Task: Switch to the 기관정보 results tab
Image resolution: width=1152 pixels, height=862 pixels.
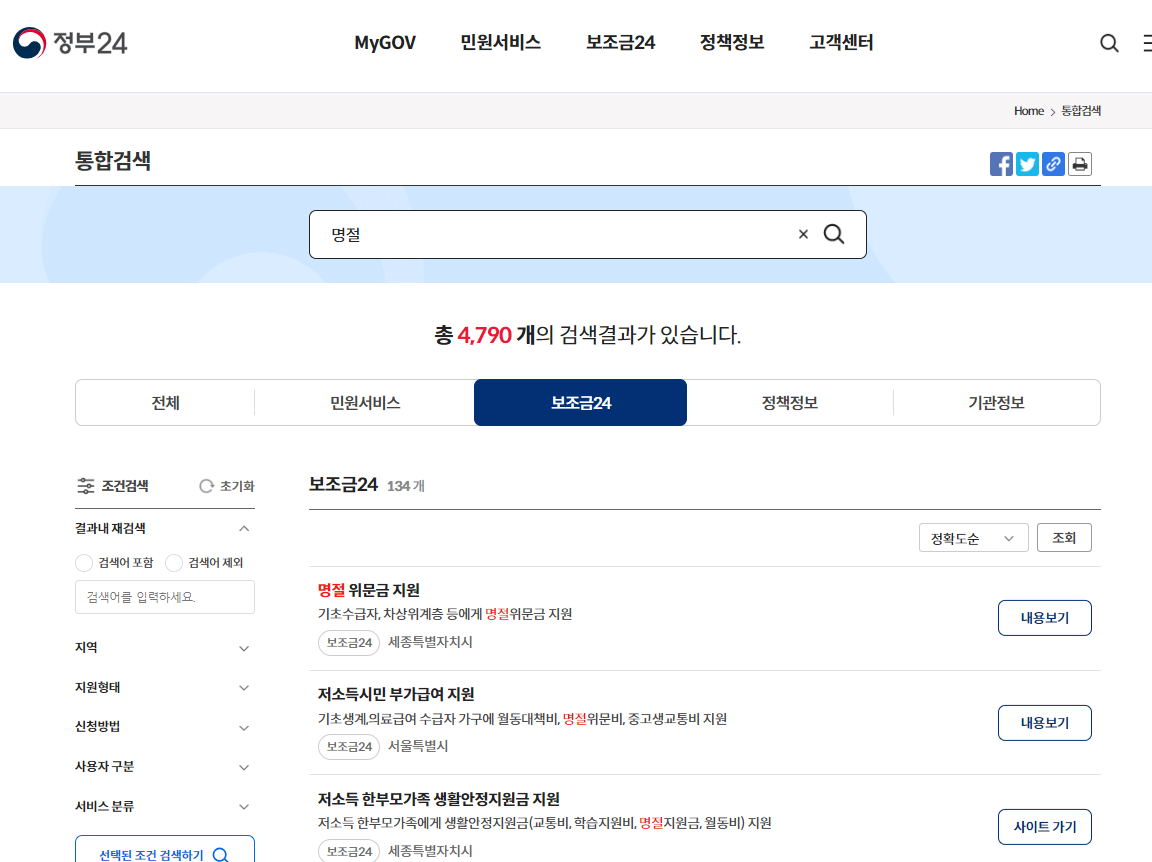Action: (x=996, y=402)
